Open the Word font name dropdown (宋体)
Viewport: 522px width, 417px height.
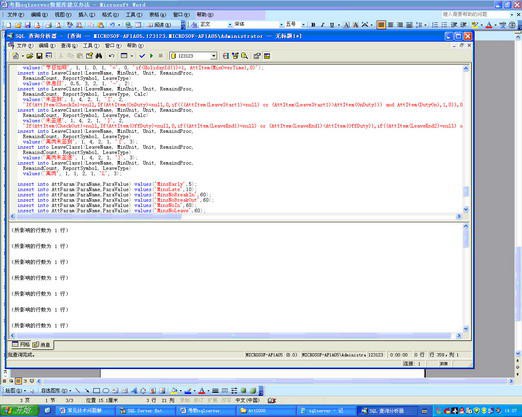(281, 25)
